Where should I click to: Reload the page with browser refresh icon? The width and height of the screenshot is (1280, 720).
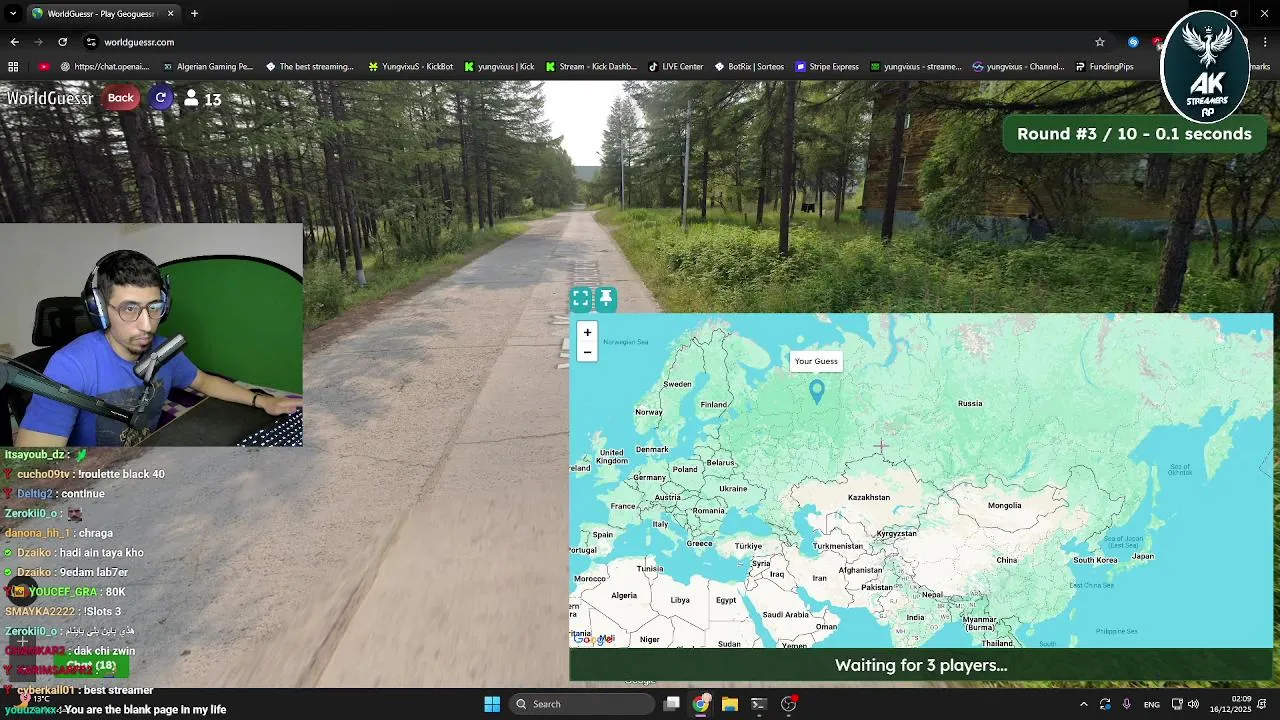pyautogui.click(x=62, y=42)
